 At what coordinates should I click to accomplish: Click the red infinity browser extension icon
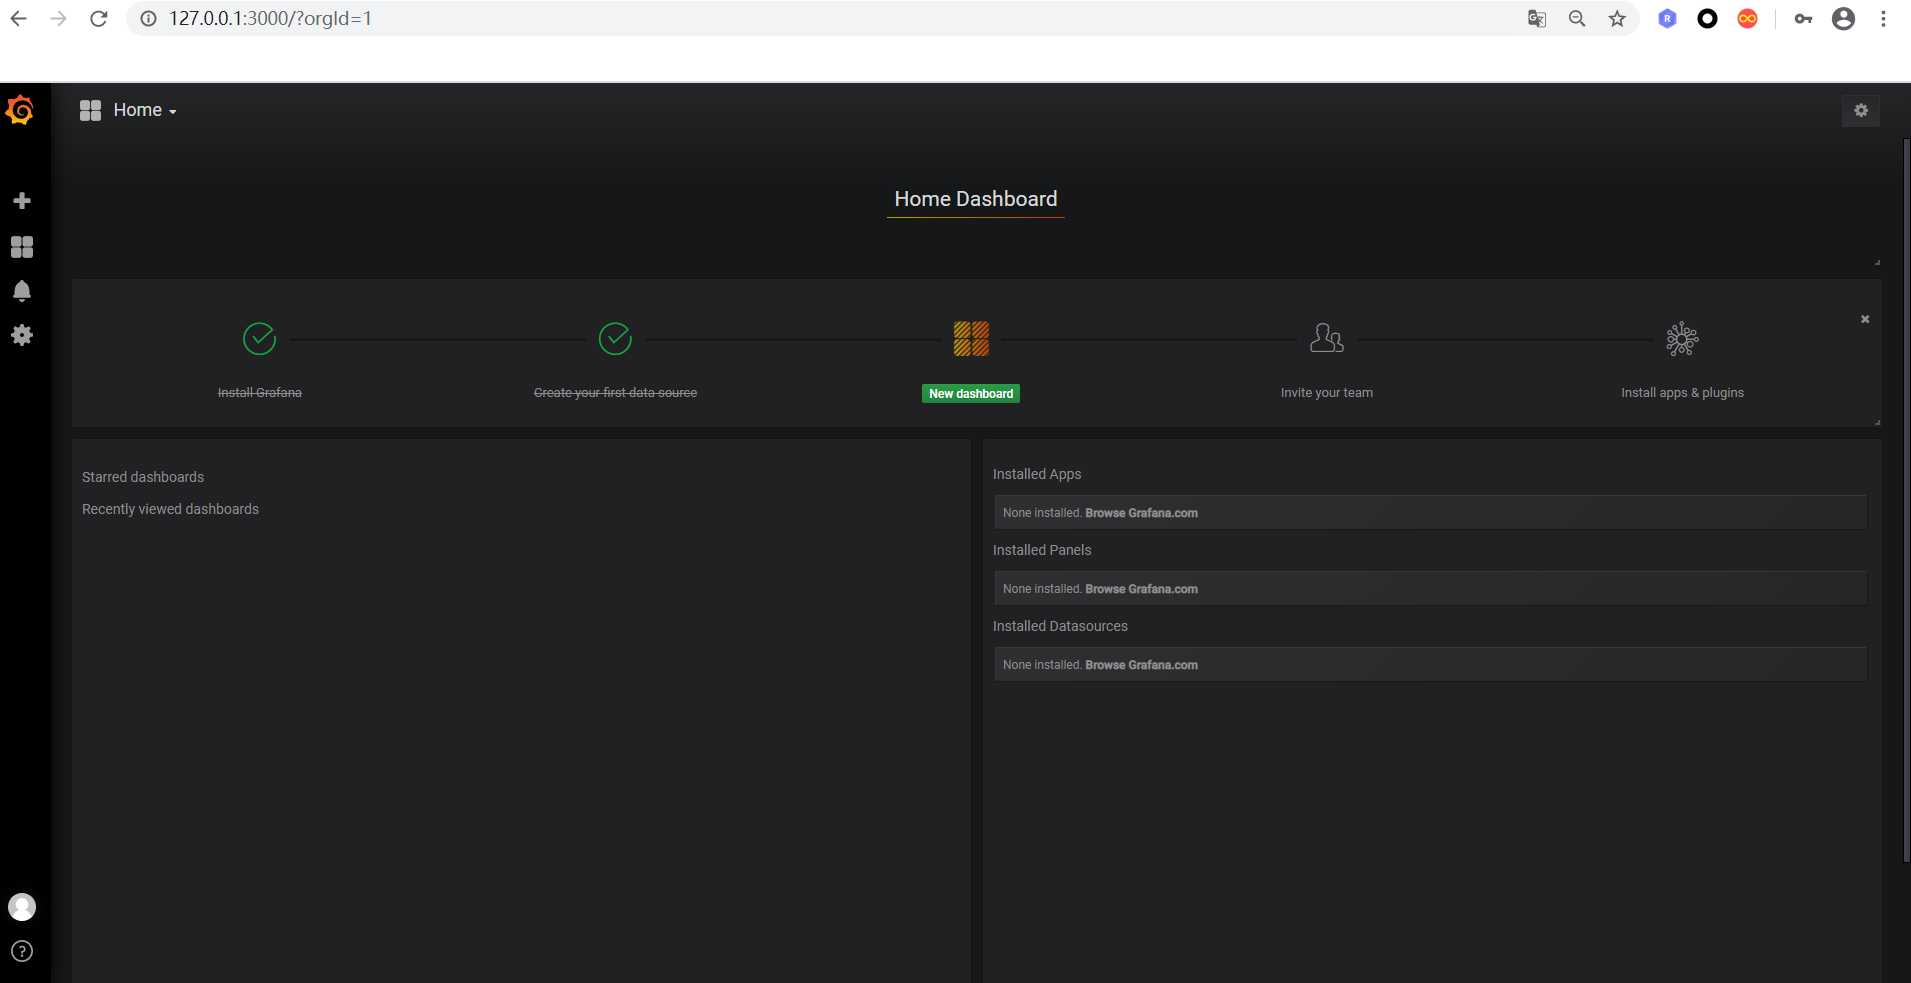1747,19
